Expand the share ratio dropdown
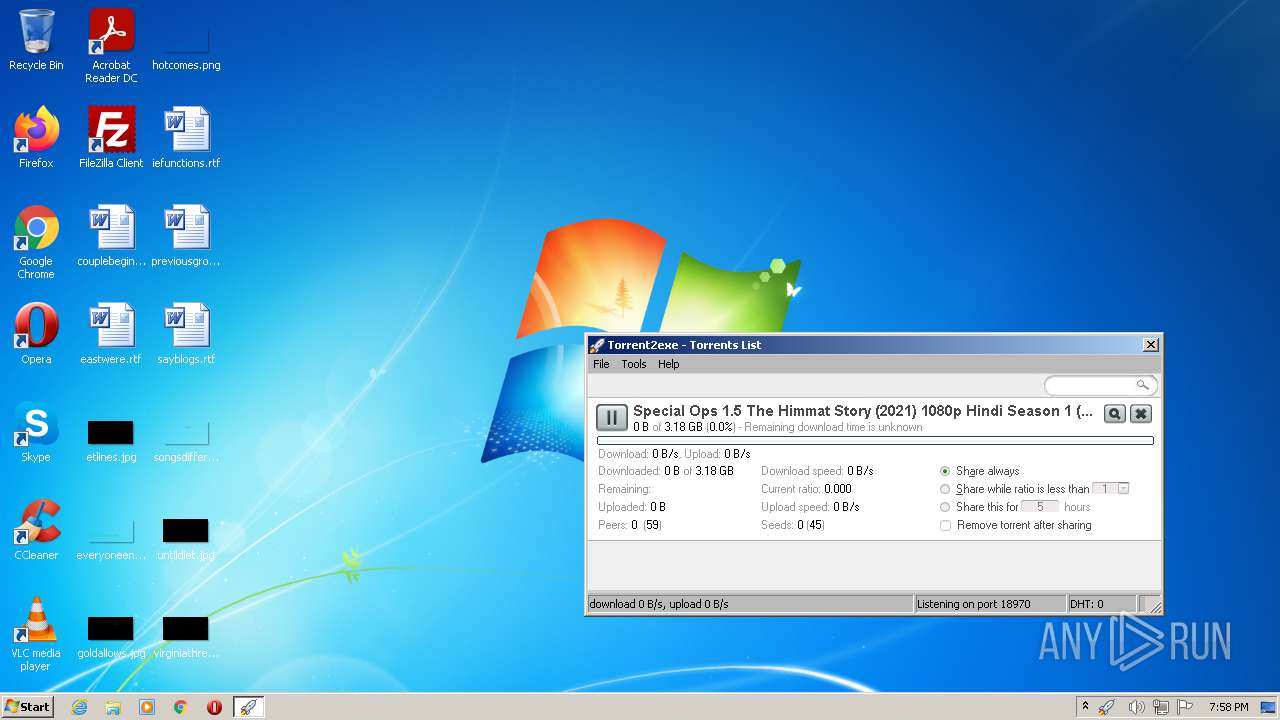This screenshot has width=1280, height=720. 1123,489
